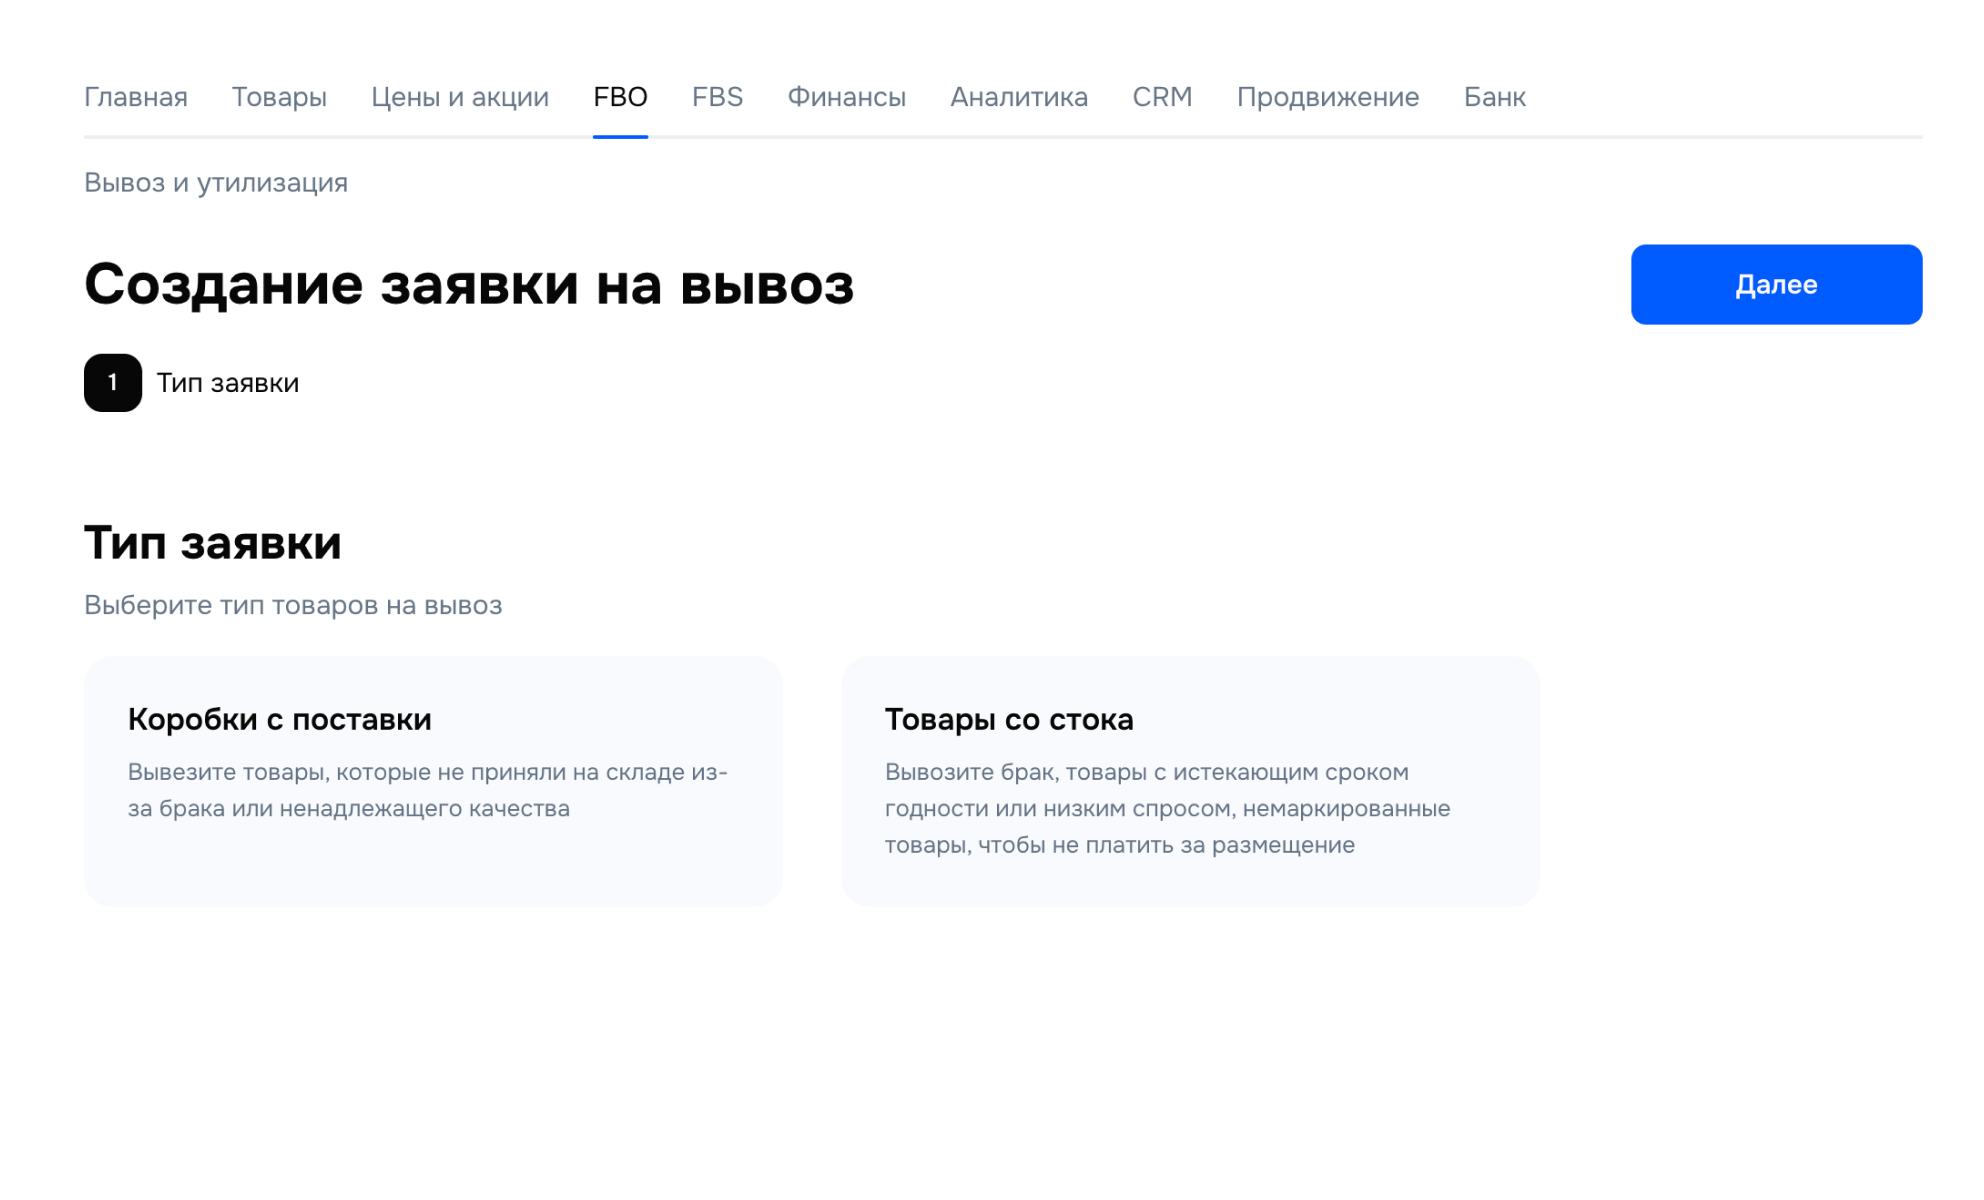Click the Тип заявки section heading
Viewport: 1984px width, 1200px height.
coord(212,543)
